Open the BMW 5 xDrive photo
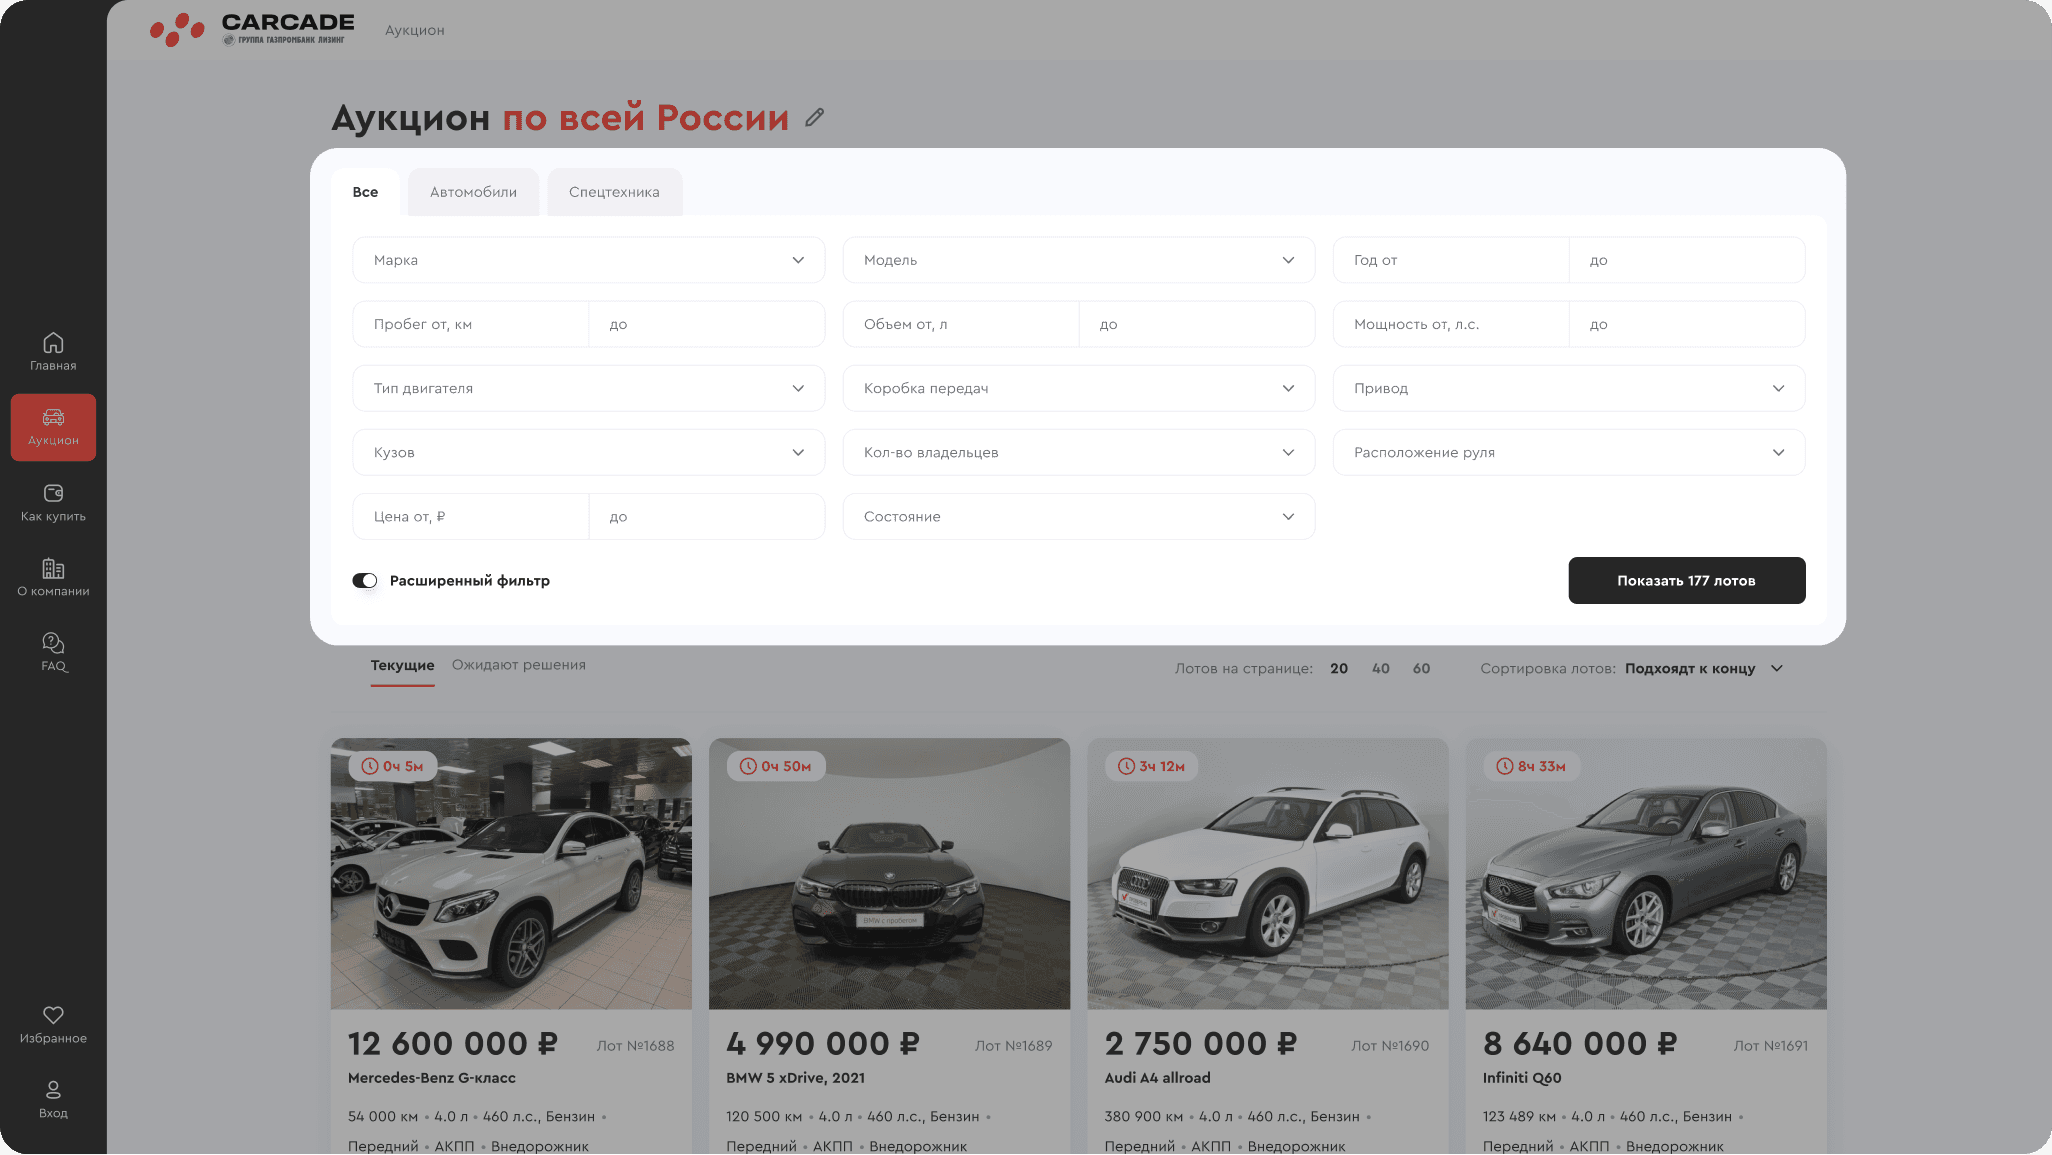The width and height of the screenshot is (2052, 1155). tap(889, 874)
